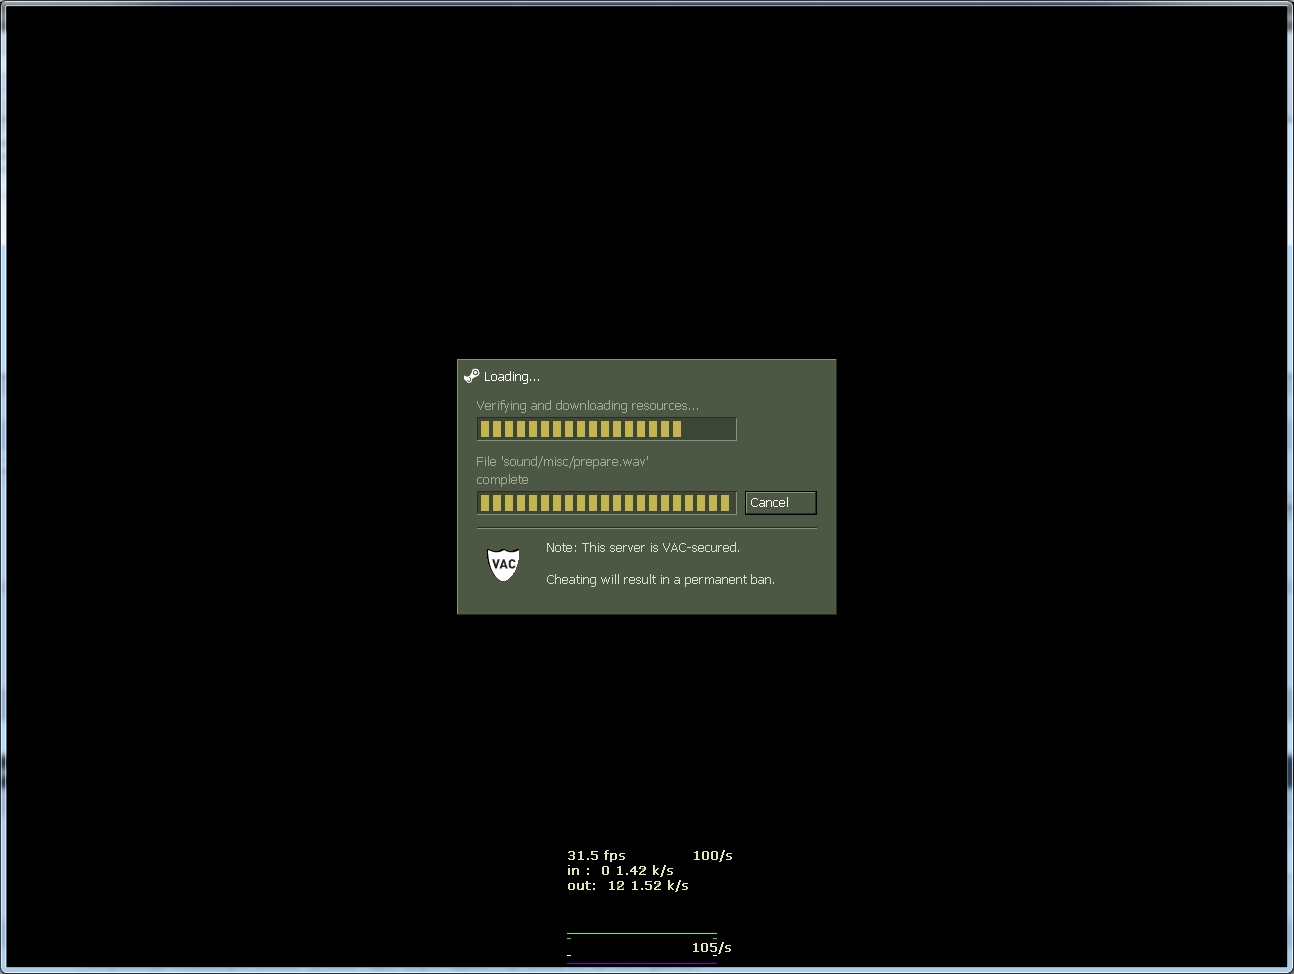Click the 'out: 12 1.52 k/s' line
This screenshot has height=974, width=1294.
pos(628,885)
